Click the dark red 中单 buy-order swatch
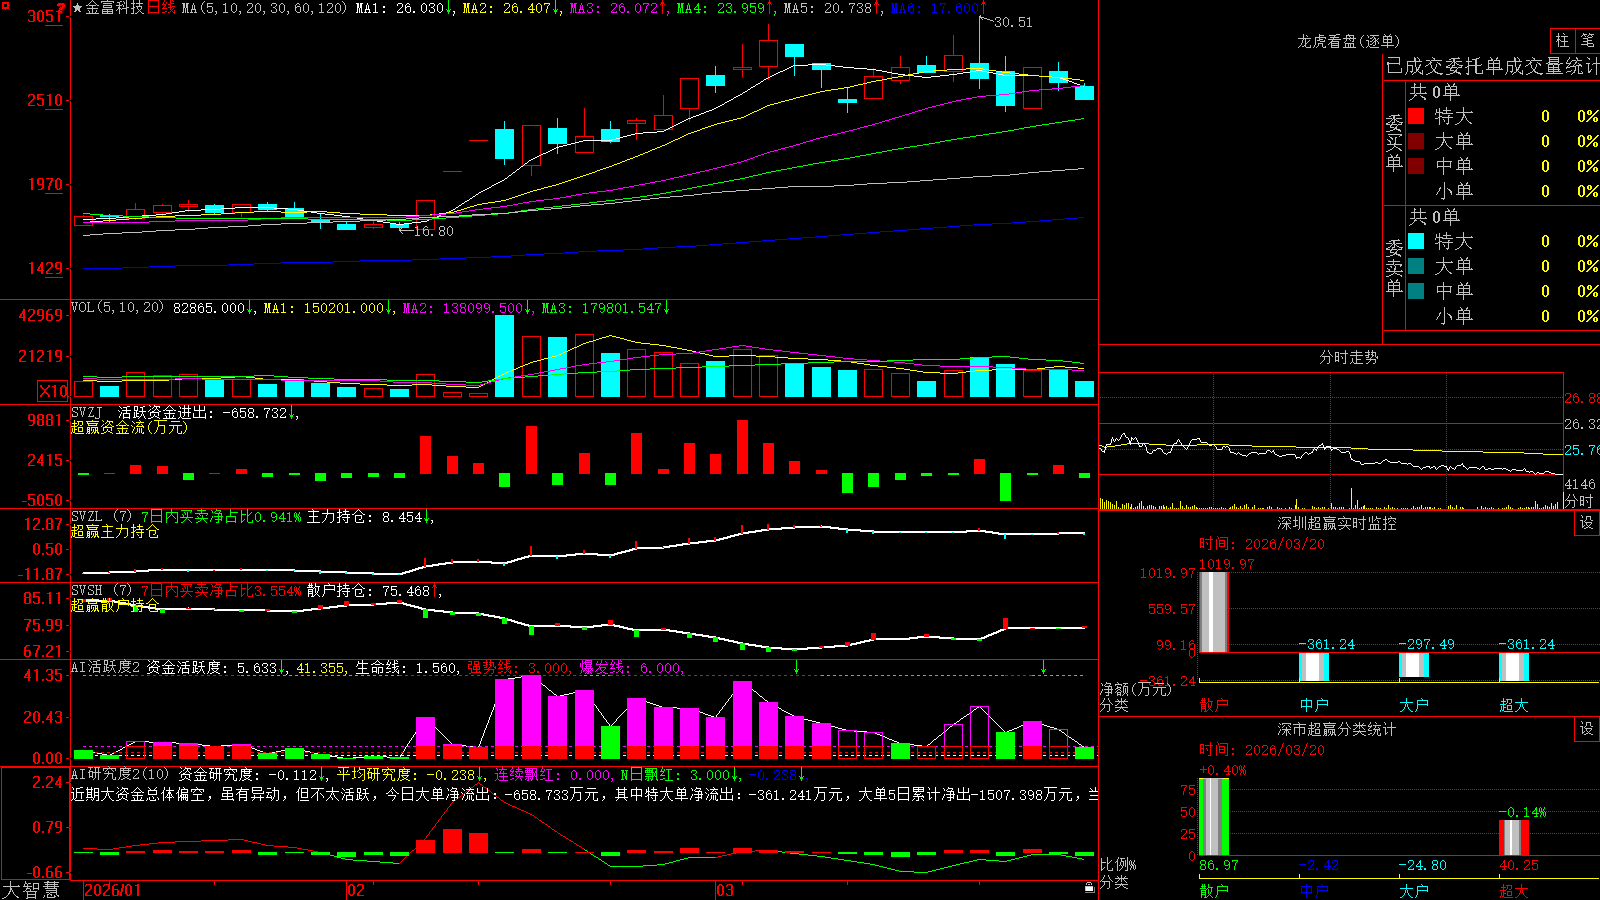The width and height of the screenshot is (1600, 900). [x=1416, y=166]
